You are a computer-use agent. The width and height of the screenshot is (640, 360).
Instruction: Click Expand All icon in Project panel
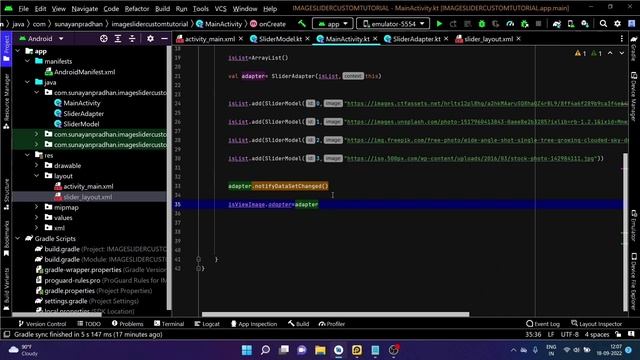118,38
